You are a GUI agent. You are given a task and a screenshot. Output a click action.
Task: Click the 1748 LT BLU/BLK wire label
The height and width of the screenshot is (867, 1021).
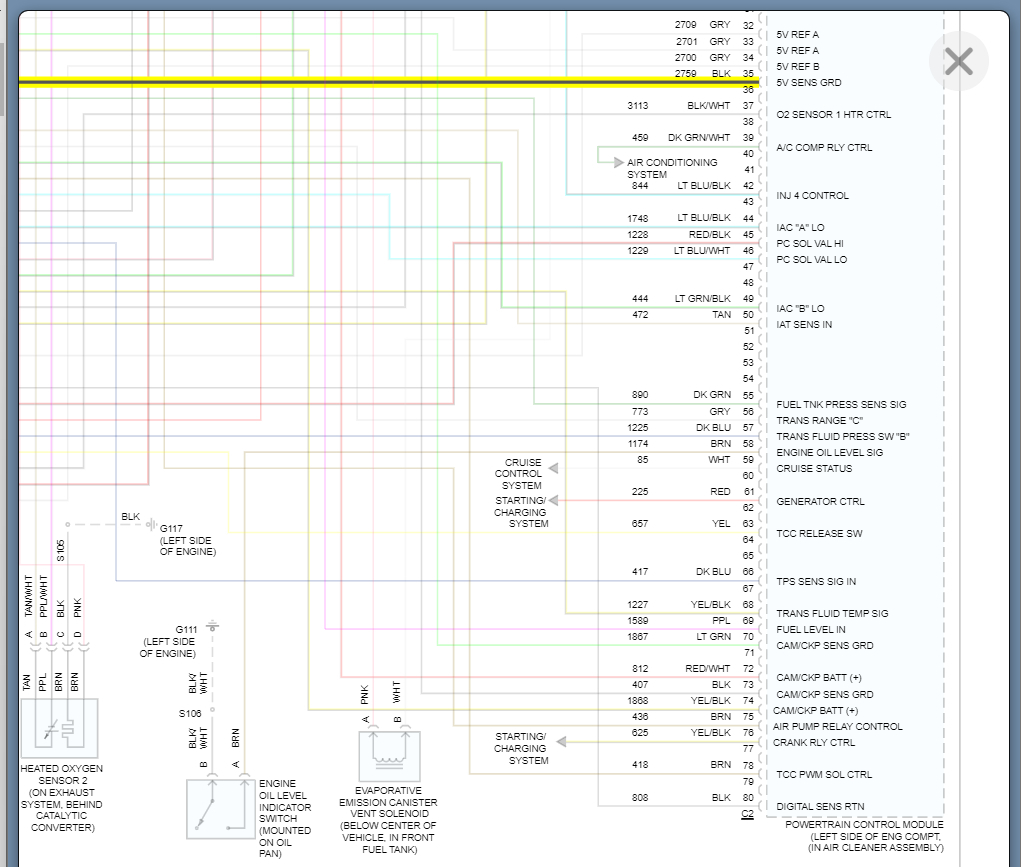pyautogui.click(x=679, y=218)
